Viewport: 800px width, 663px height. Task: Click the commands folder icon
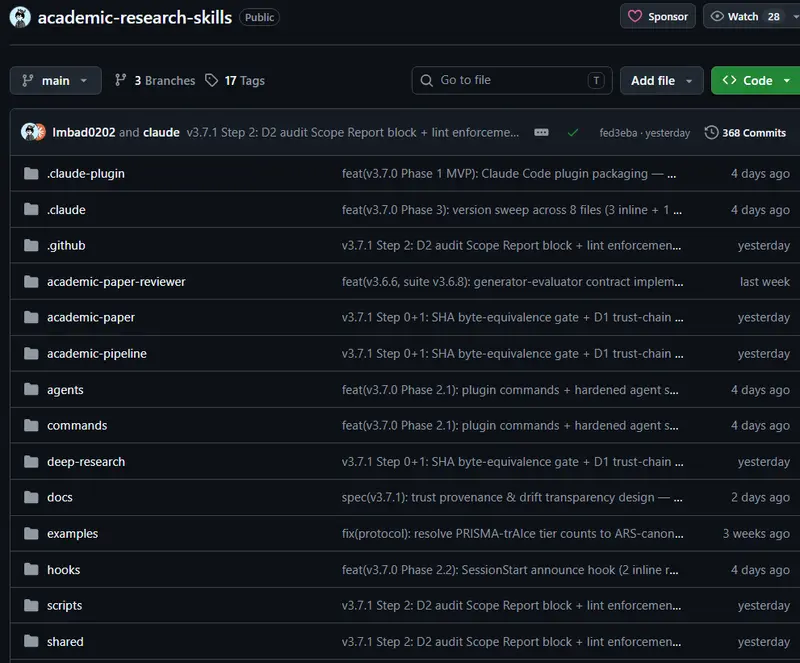click(x=31, y=425)
